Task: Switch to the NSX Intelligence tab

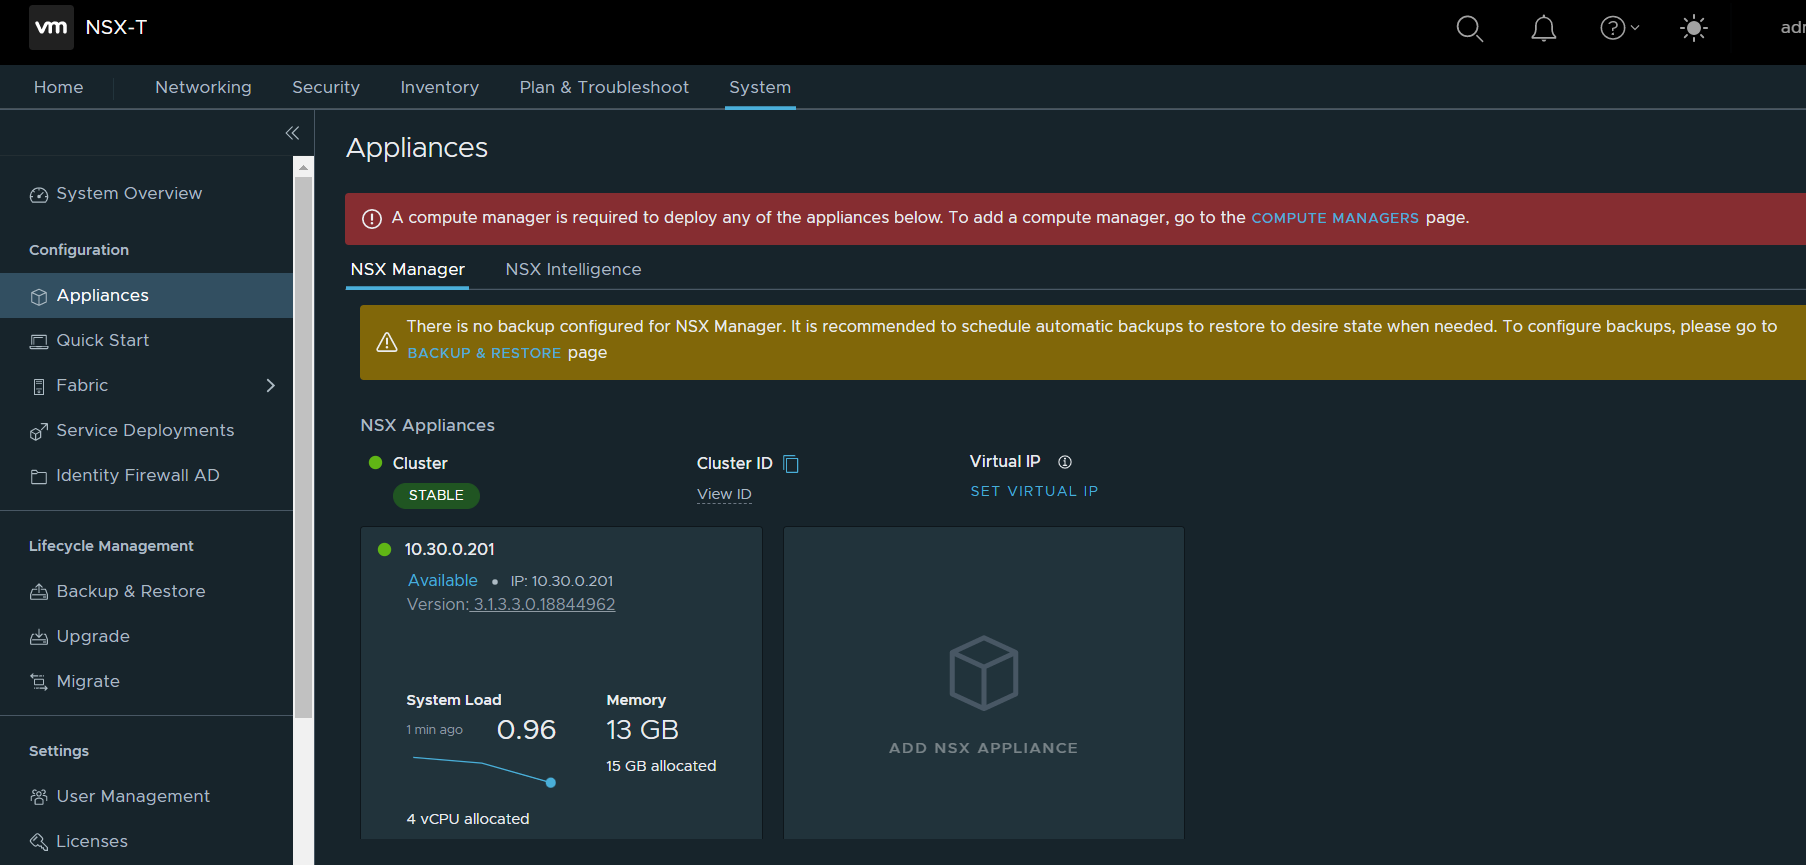Action: click(x=573, y=270)
